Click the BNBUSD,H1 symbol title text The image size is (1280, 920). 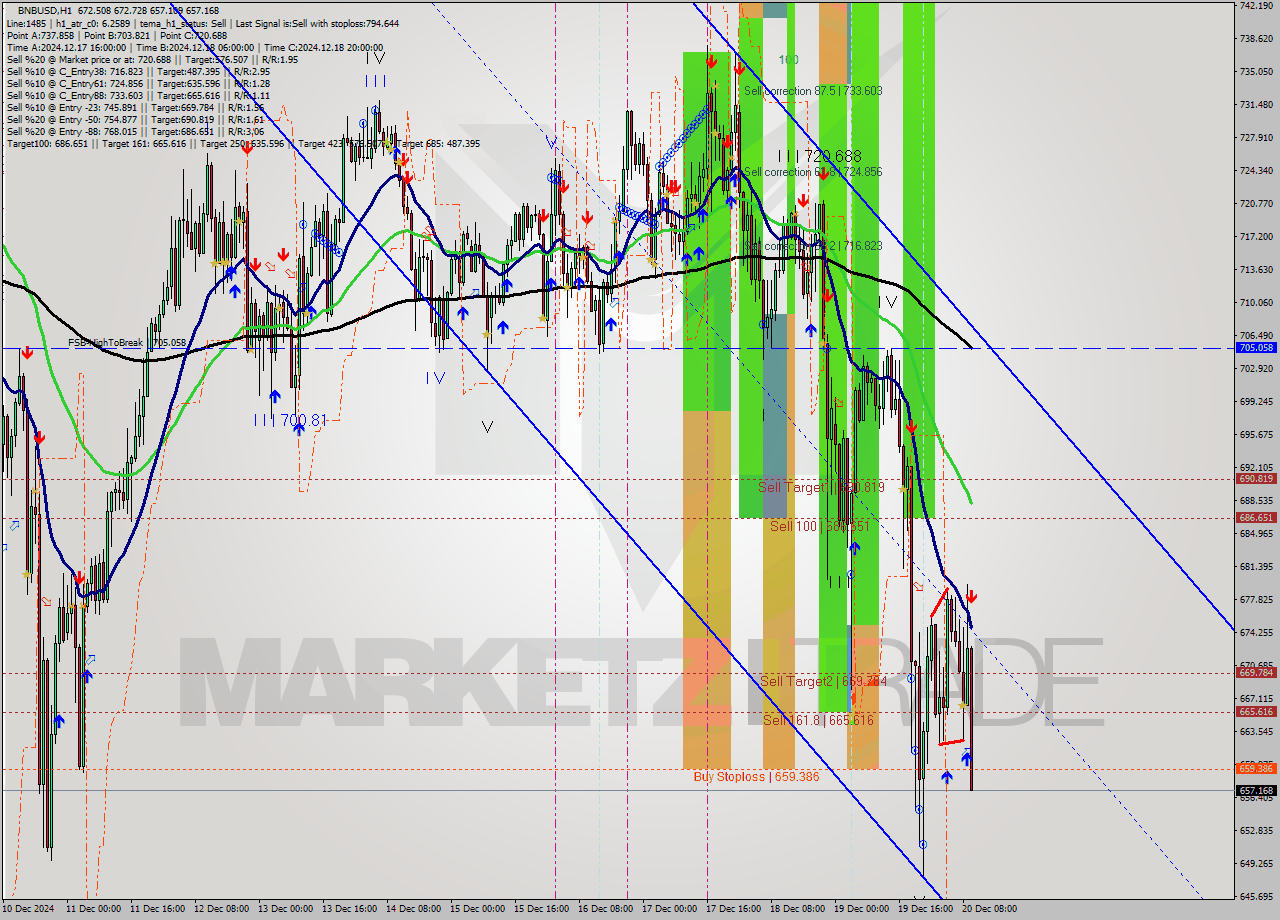(44, 10)
